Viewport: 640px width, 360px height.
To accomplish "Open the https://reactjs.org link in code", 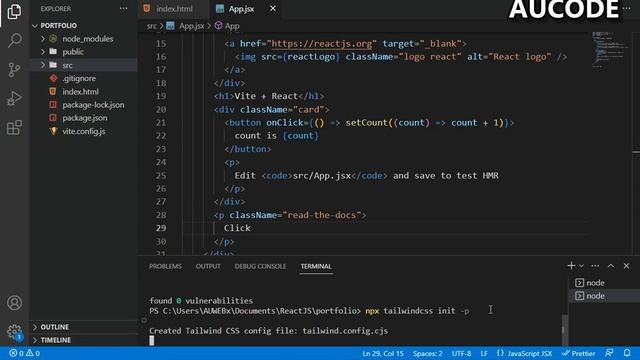I will point(321,44).
